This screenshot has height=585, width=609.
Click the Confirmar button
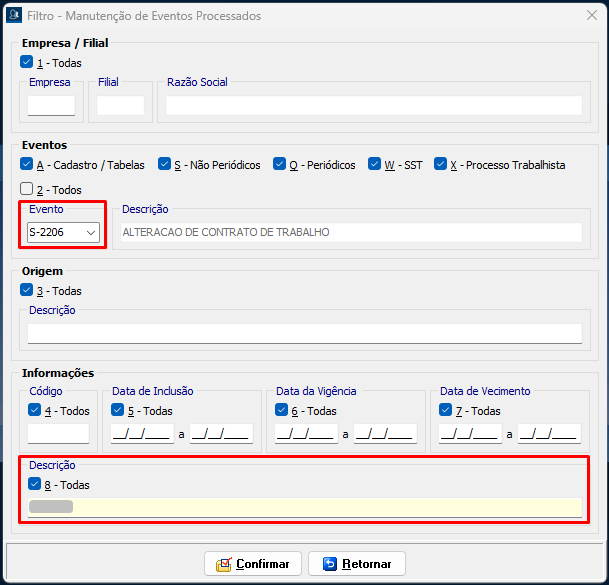[252, 564]
